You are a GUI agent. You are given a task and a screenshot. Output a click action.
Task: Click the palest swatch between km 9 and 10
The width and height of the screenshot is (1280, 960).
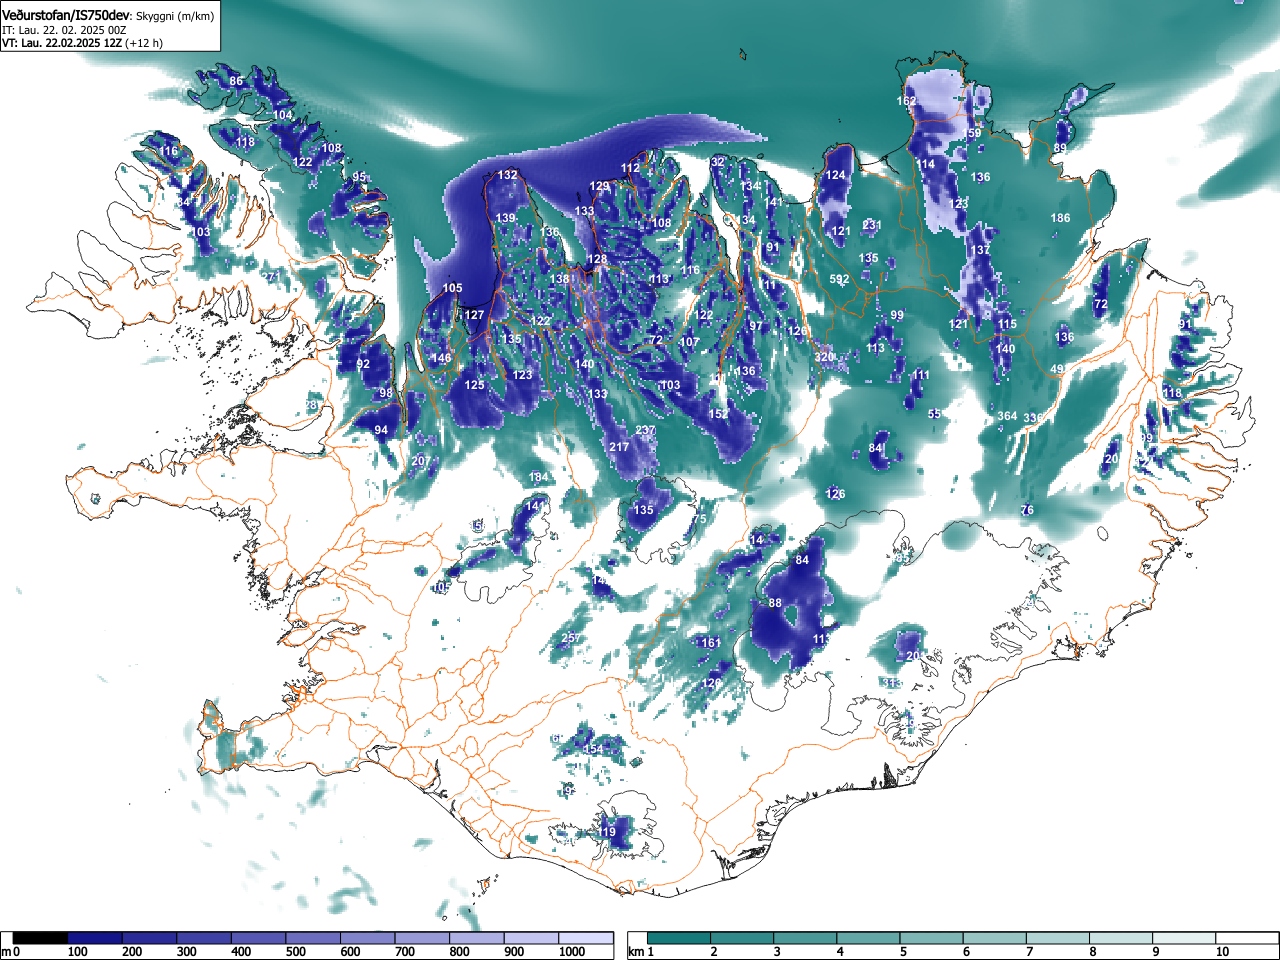click(x=1186, y=938)
